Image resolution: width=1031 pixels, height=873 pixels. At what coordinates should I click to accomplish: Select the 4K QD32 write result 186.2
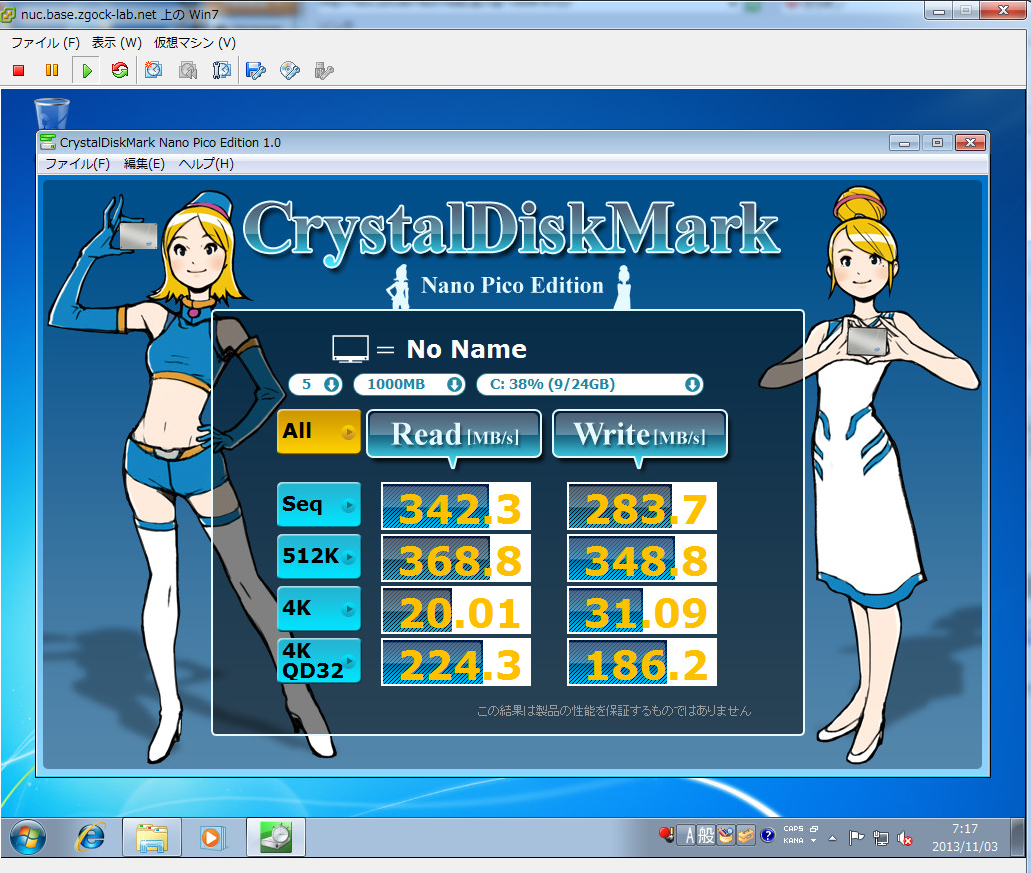coord(642,662)
